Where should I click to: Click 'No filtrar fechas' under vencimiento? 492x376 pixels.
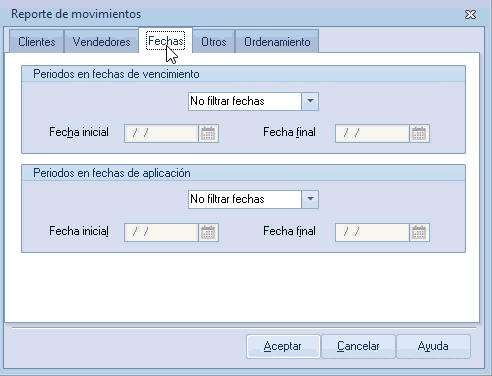[245, 101]
